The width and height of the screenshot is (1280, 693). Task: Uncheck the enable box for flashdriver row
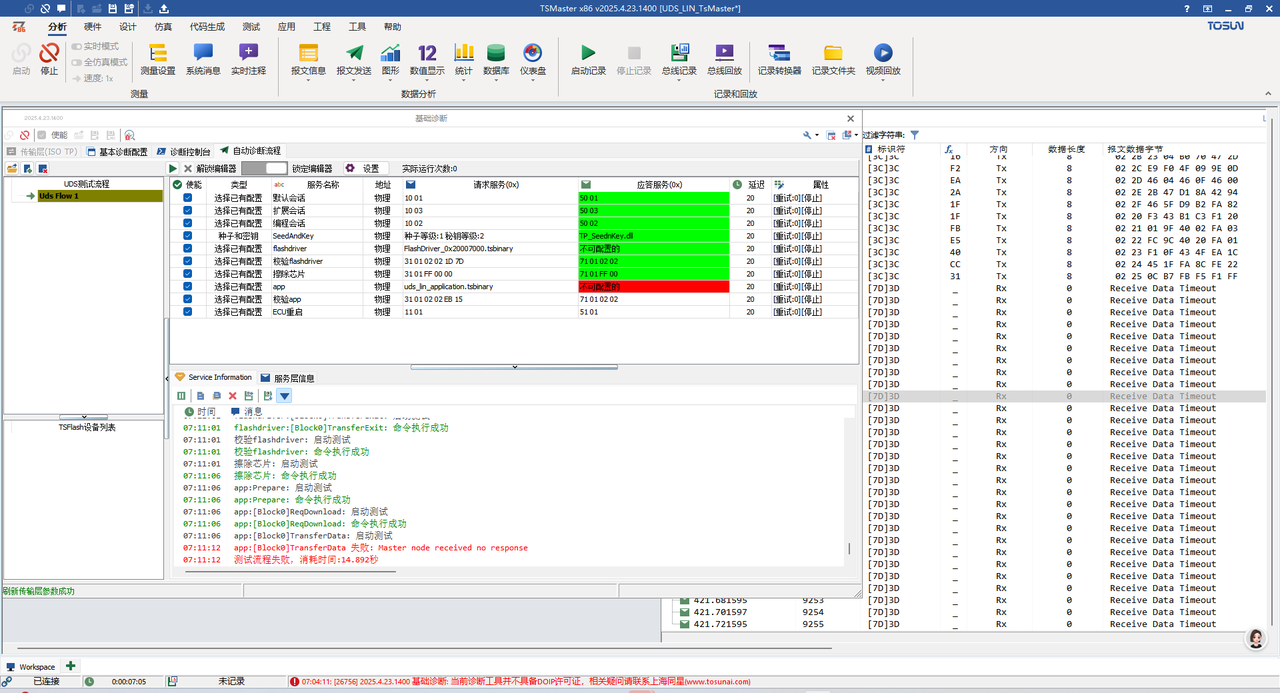(187, 248)
